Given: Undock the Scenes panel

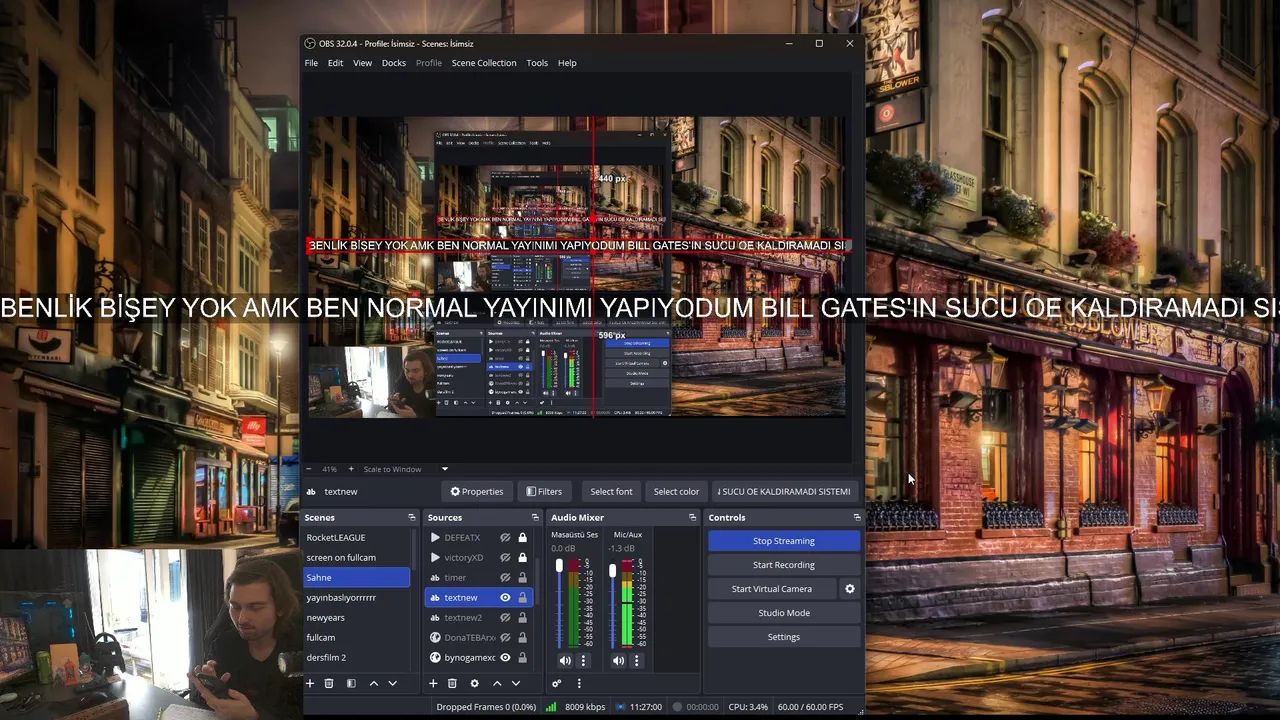Looking at the screenshot, I should [411, 517].
